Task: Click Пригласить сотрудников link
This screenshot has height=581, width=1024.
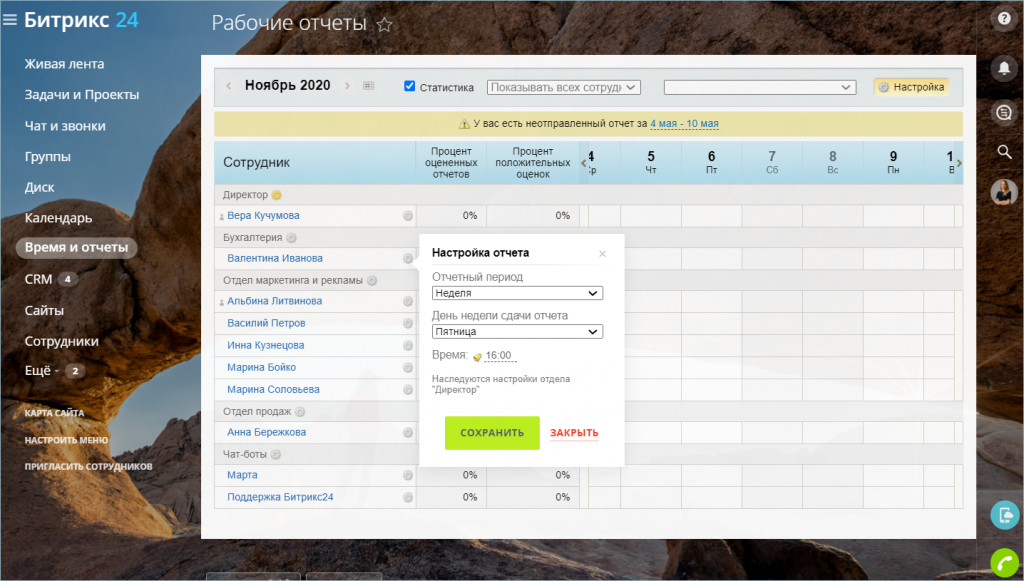Action: pos(88,467)
